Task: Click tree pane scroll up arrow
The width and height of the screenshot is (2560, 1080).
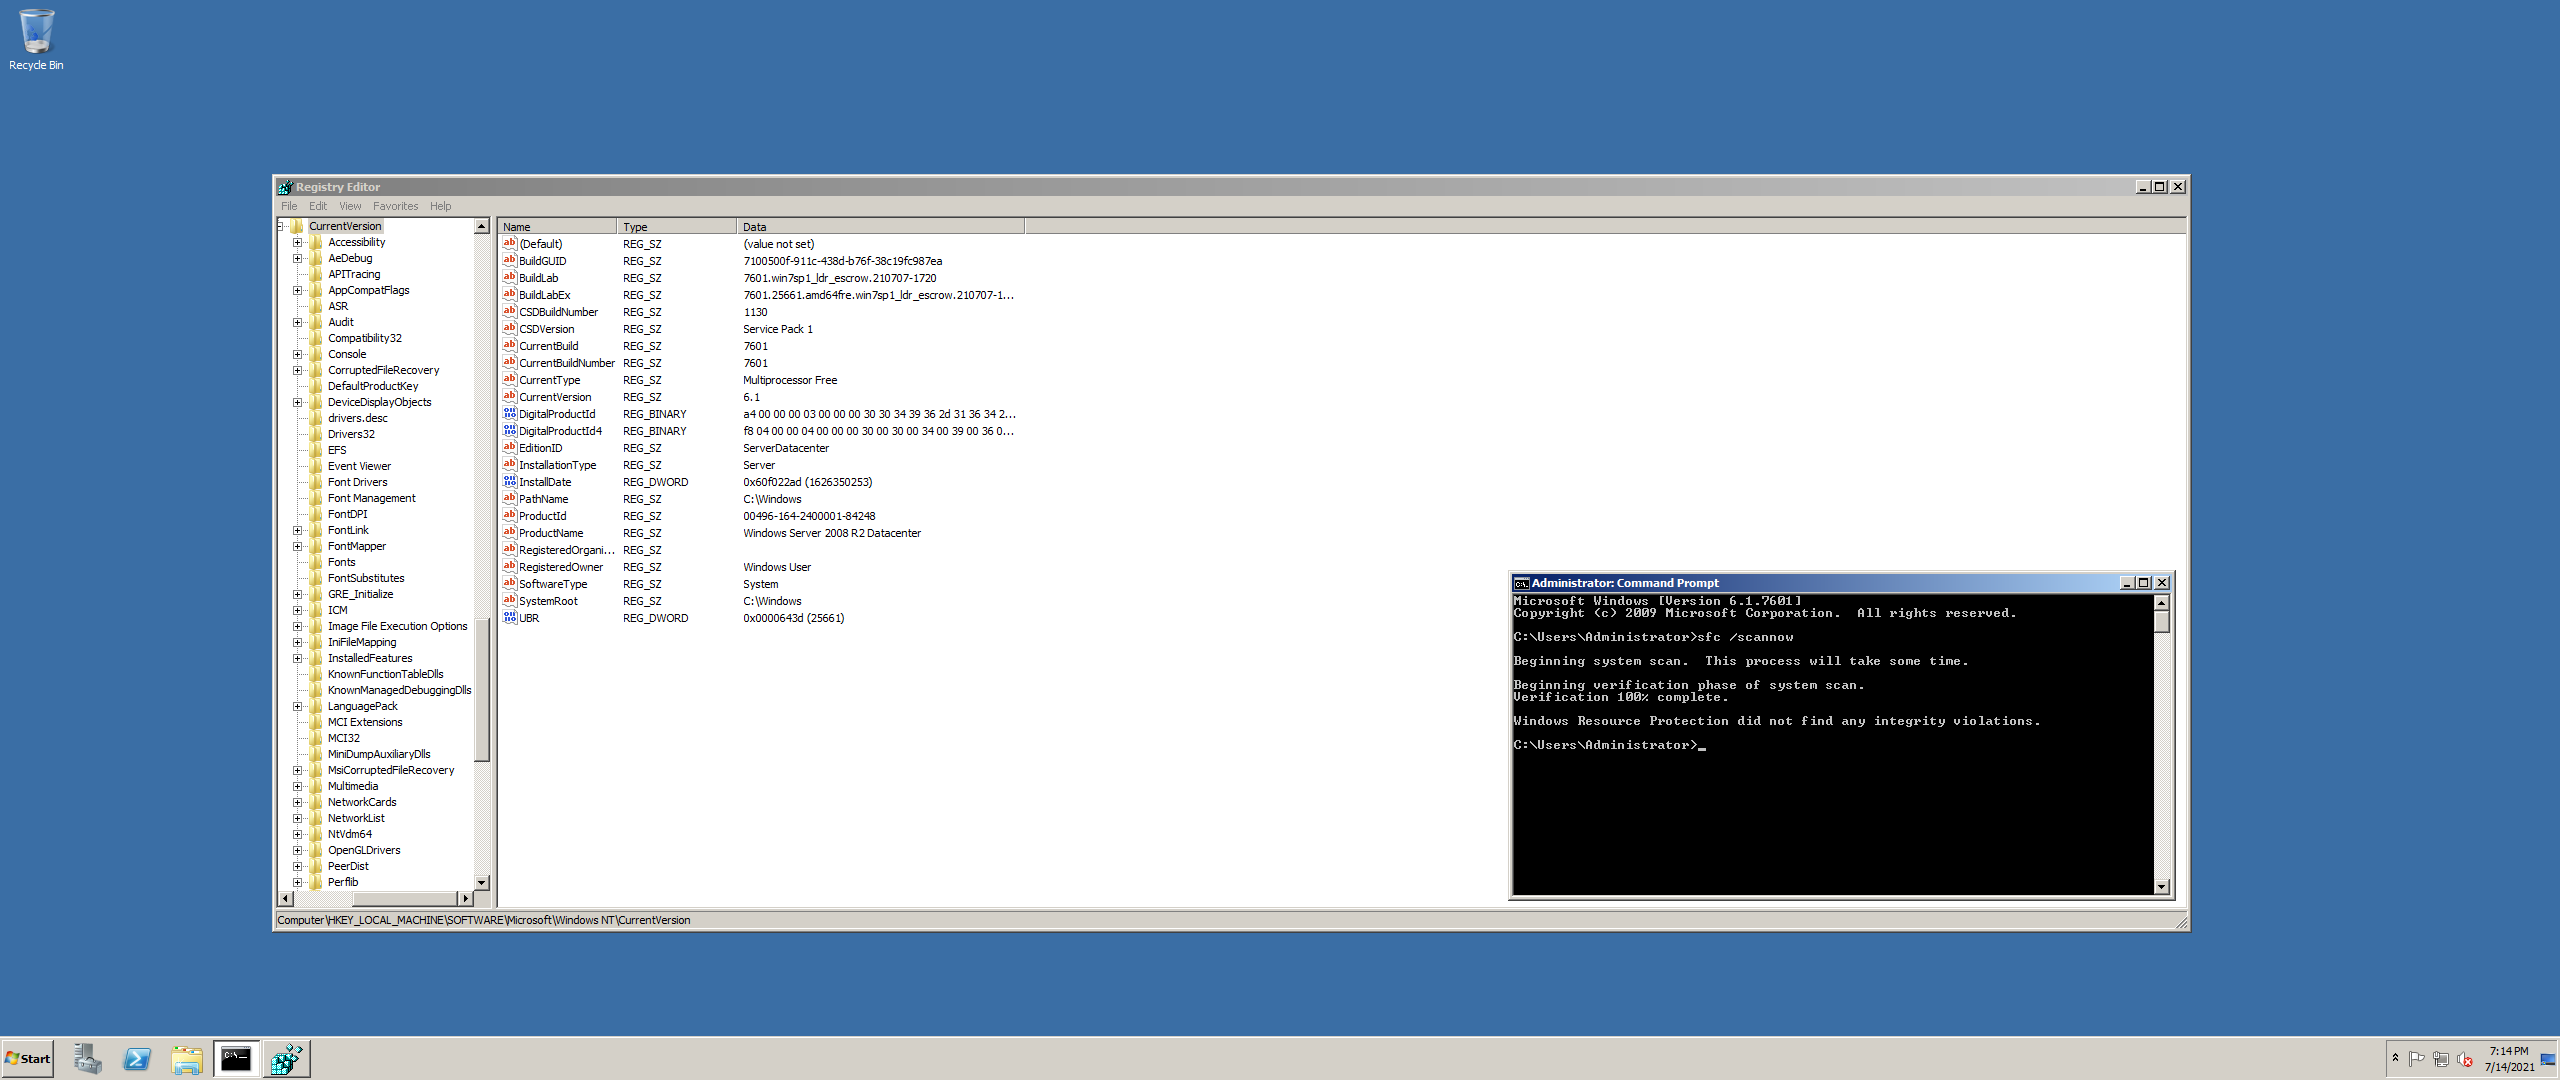Action: [482, 226]
